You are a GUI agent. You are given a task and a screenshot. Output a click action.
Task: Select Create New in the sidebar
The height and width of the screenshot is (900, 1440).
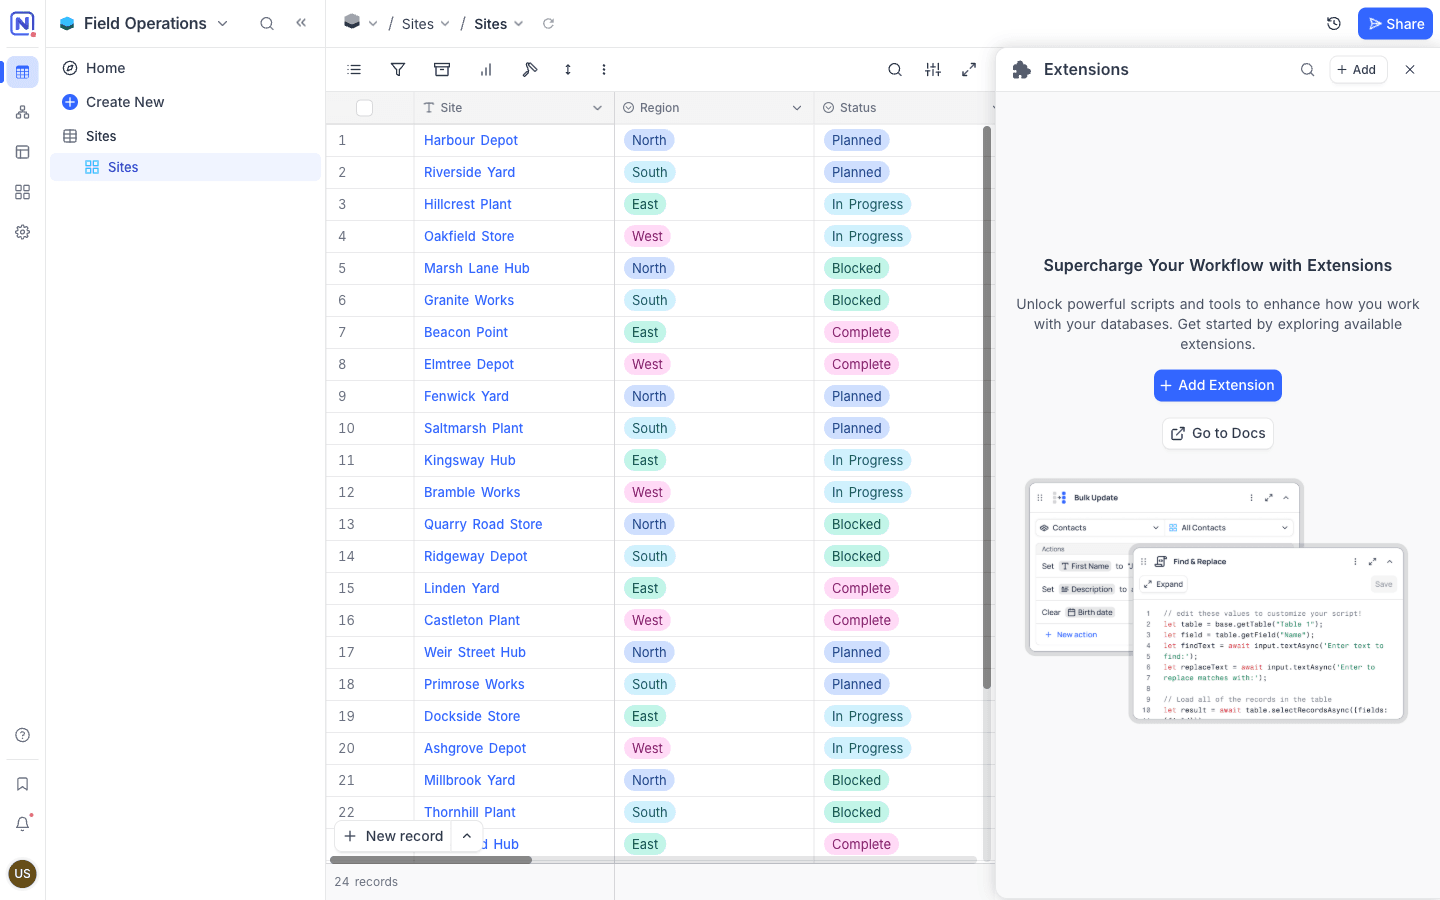click(x=186, y=102)
